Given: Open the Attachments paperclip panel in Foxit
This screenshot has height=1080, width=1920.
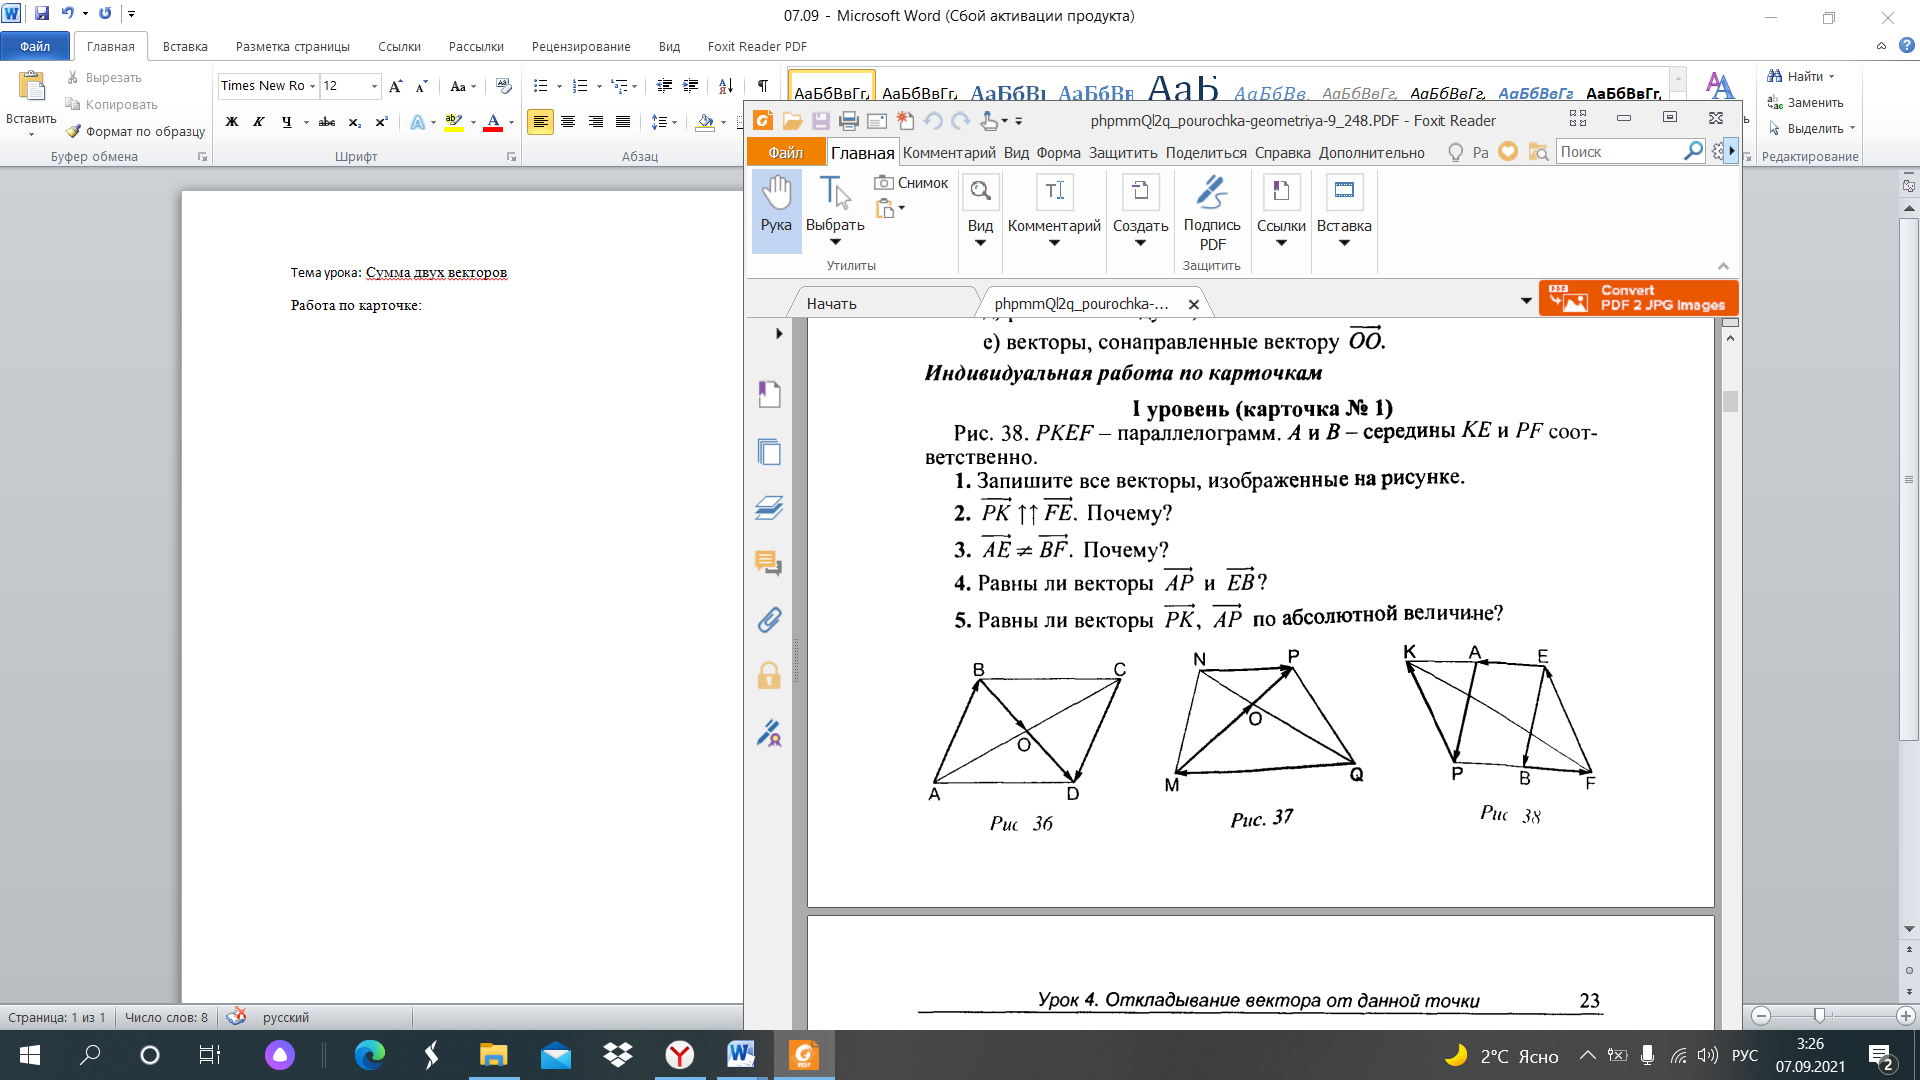Looking at the screenshot, I should [x=769, y=620].
